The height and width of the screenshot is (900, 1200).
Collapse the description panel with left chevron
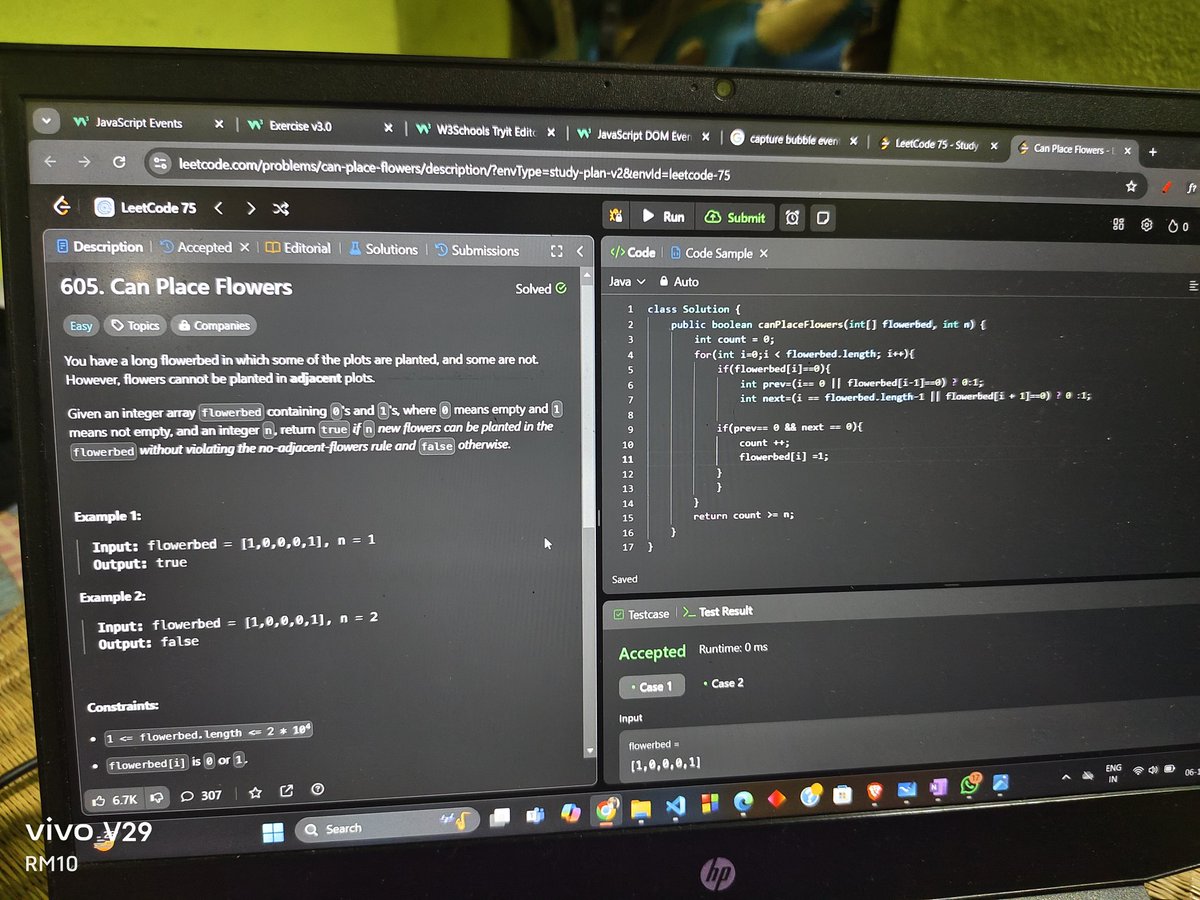point(579,251)
